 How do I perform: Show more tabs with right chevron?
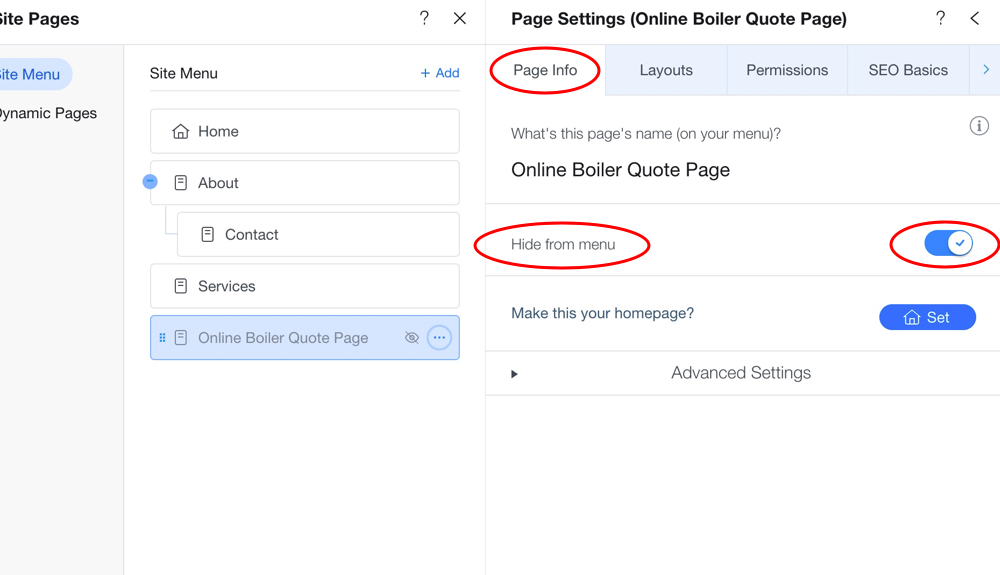[x=986, y=69]
